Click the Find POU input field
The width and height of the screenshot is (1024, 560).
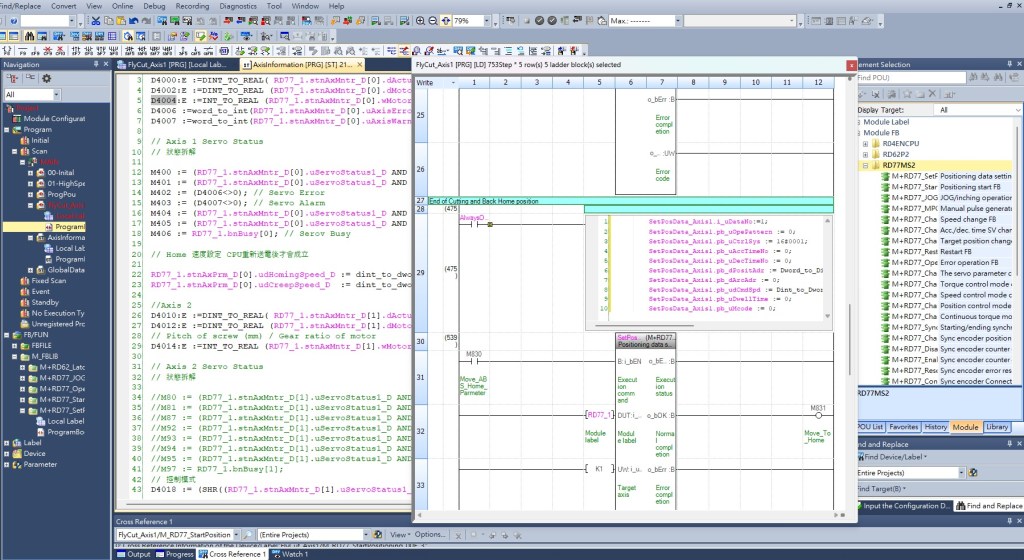coord(910,78)
